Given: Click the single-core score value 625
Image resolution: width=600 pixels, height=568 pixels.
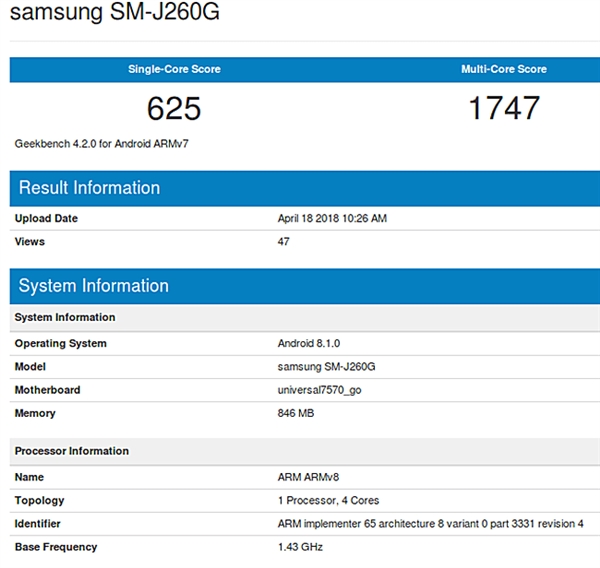Looking at the screenshot, I should pos(174,108).
